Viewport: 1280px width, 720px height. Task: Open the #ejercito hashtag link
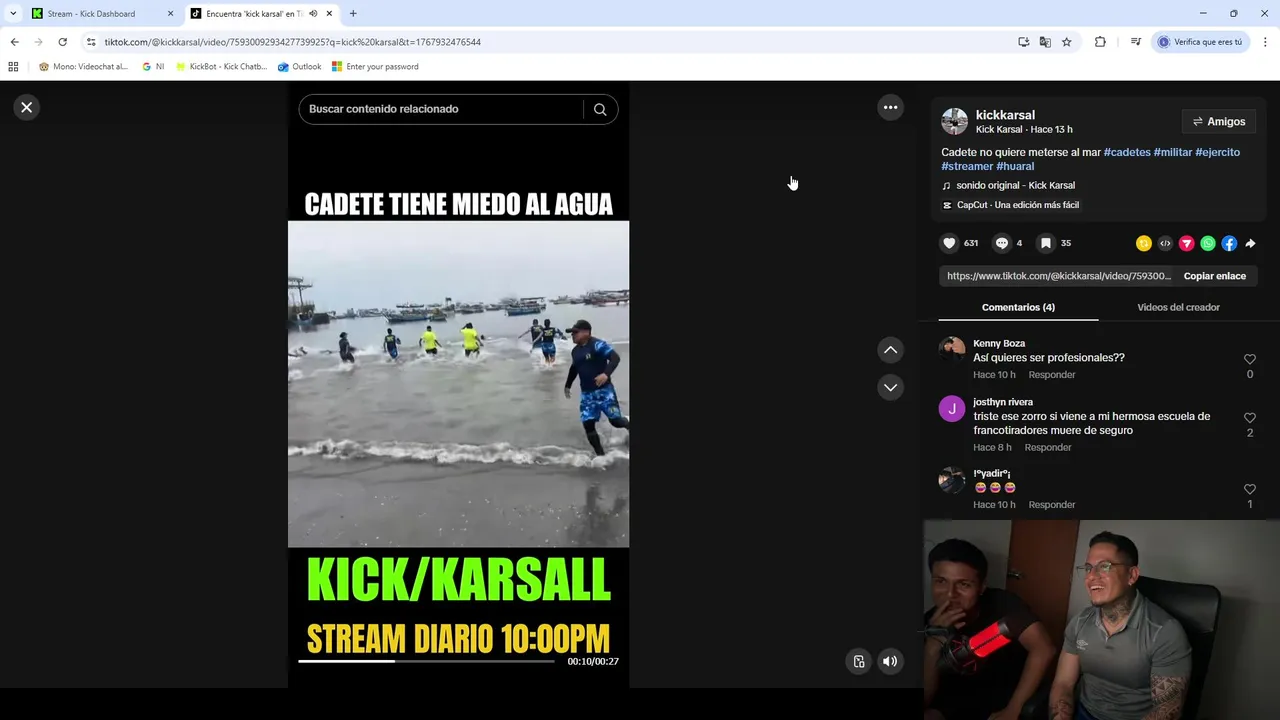1217,152
